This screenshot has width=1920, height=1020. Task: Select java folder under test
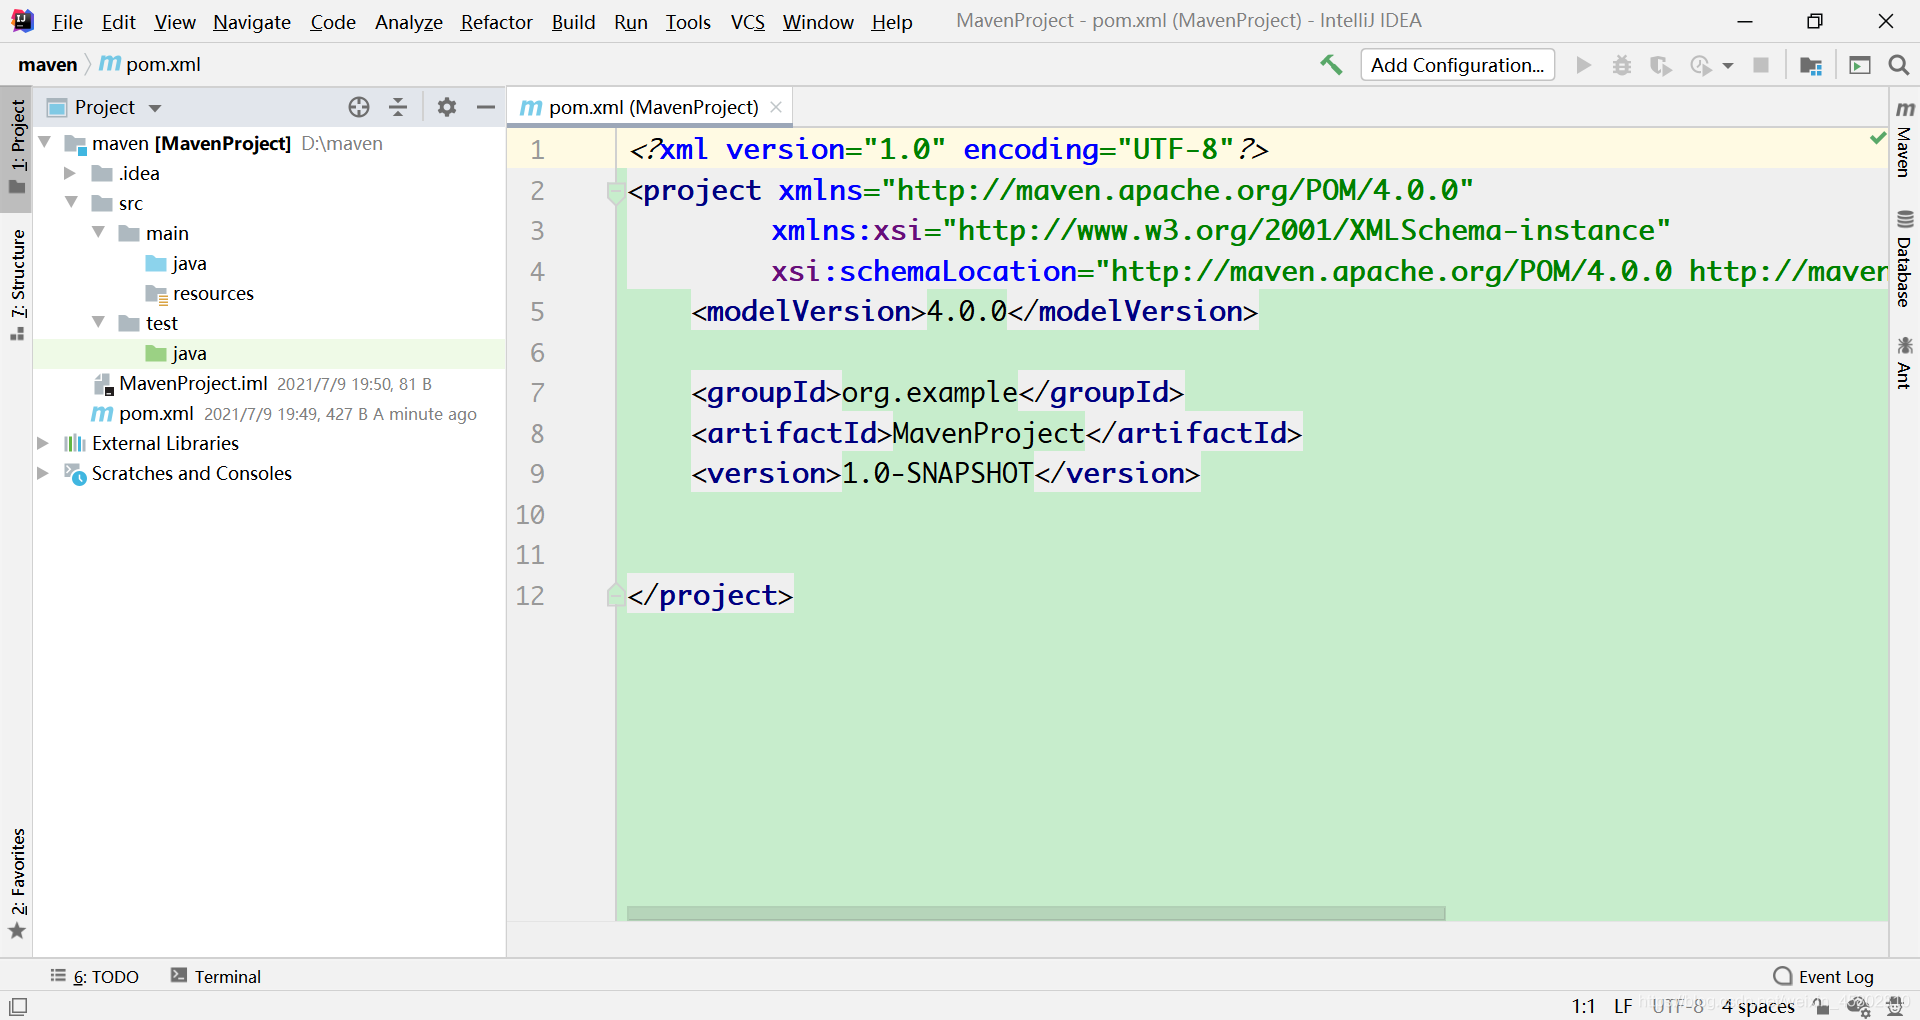coord(189,353)
